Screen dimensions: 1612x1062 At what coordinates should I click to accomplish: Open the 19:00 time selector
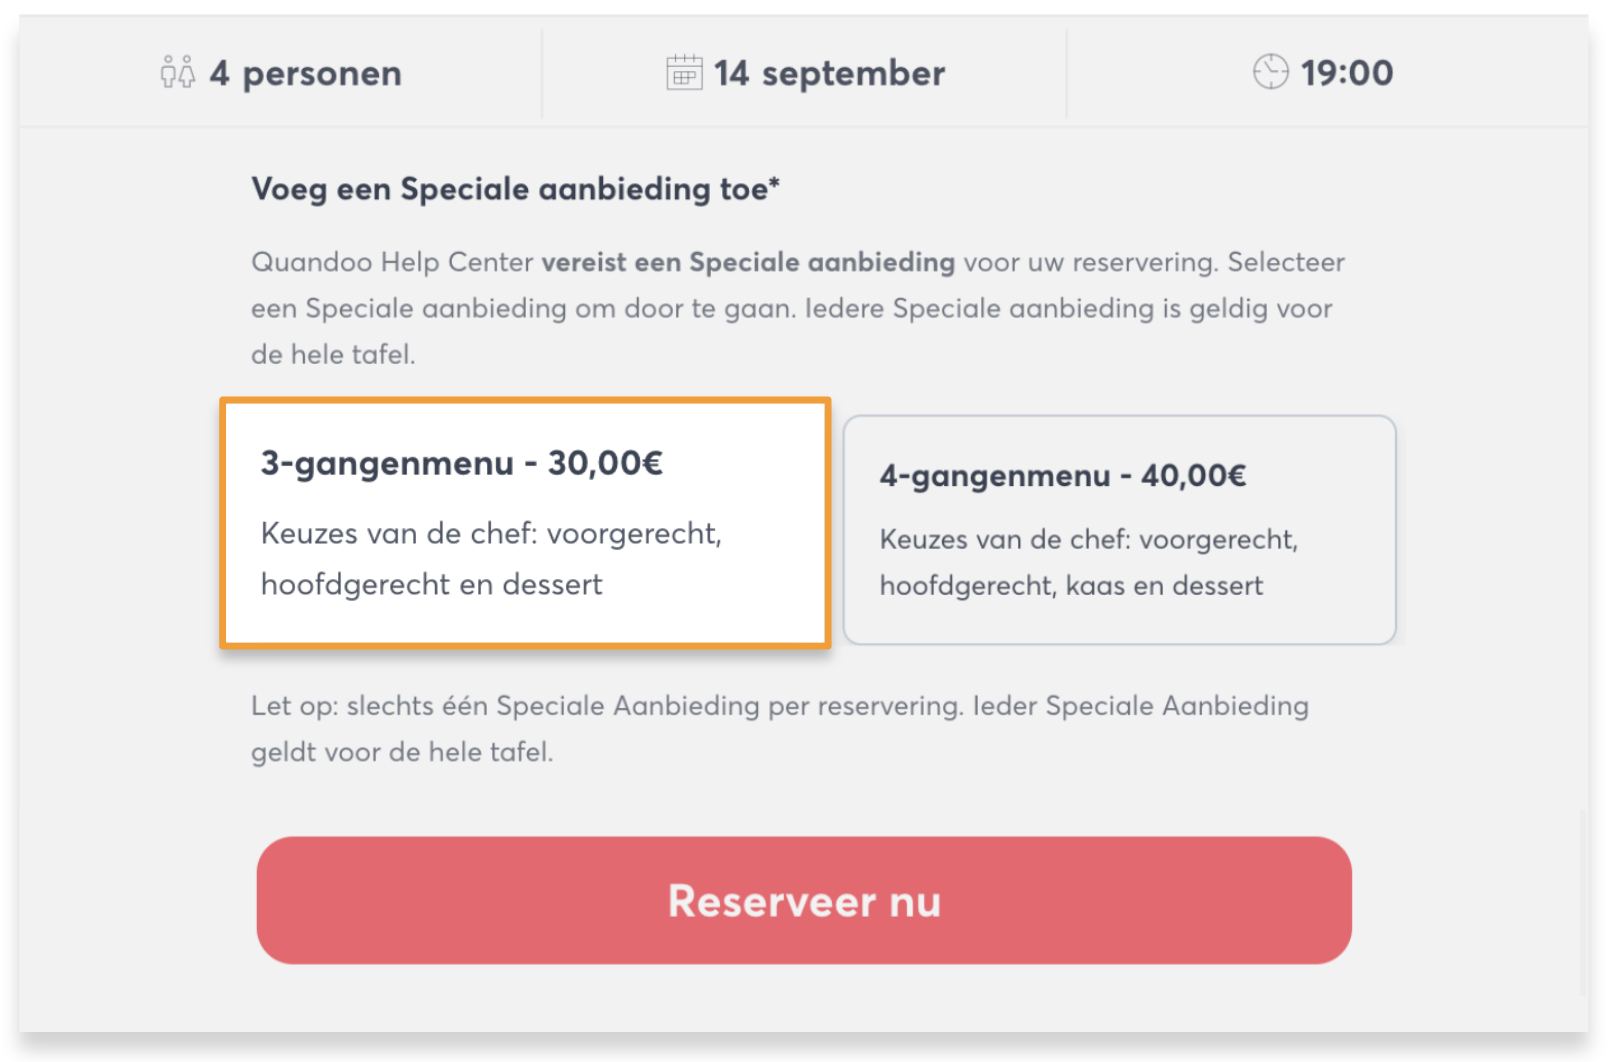[x=1345, y=73]
